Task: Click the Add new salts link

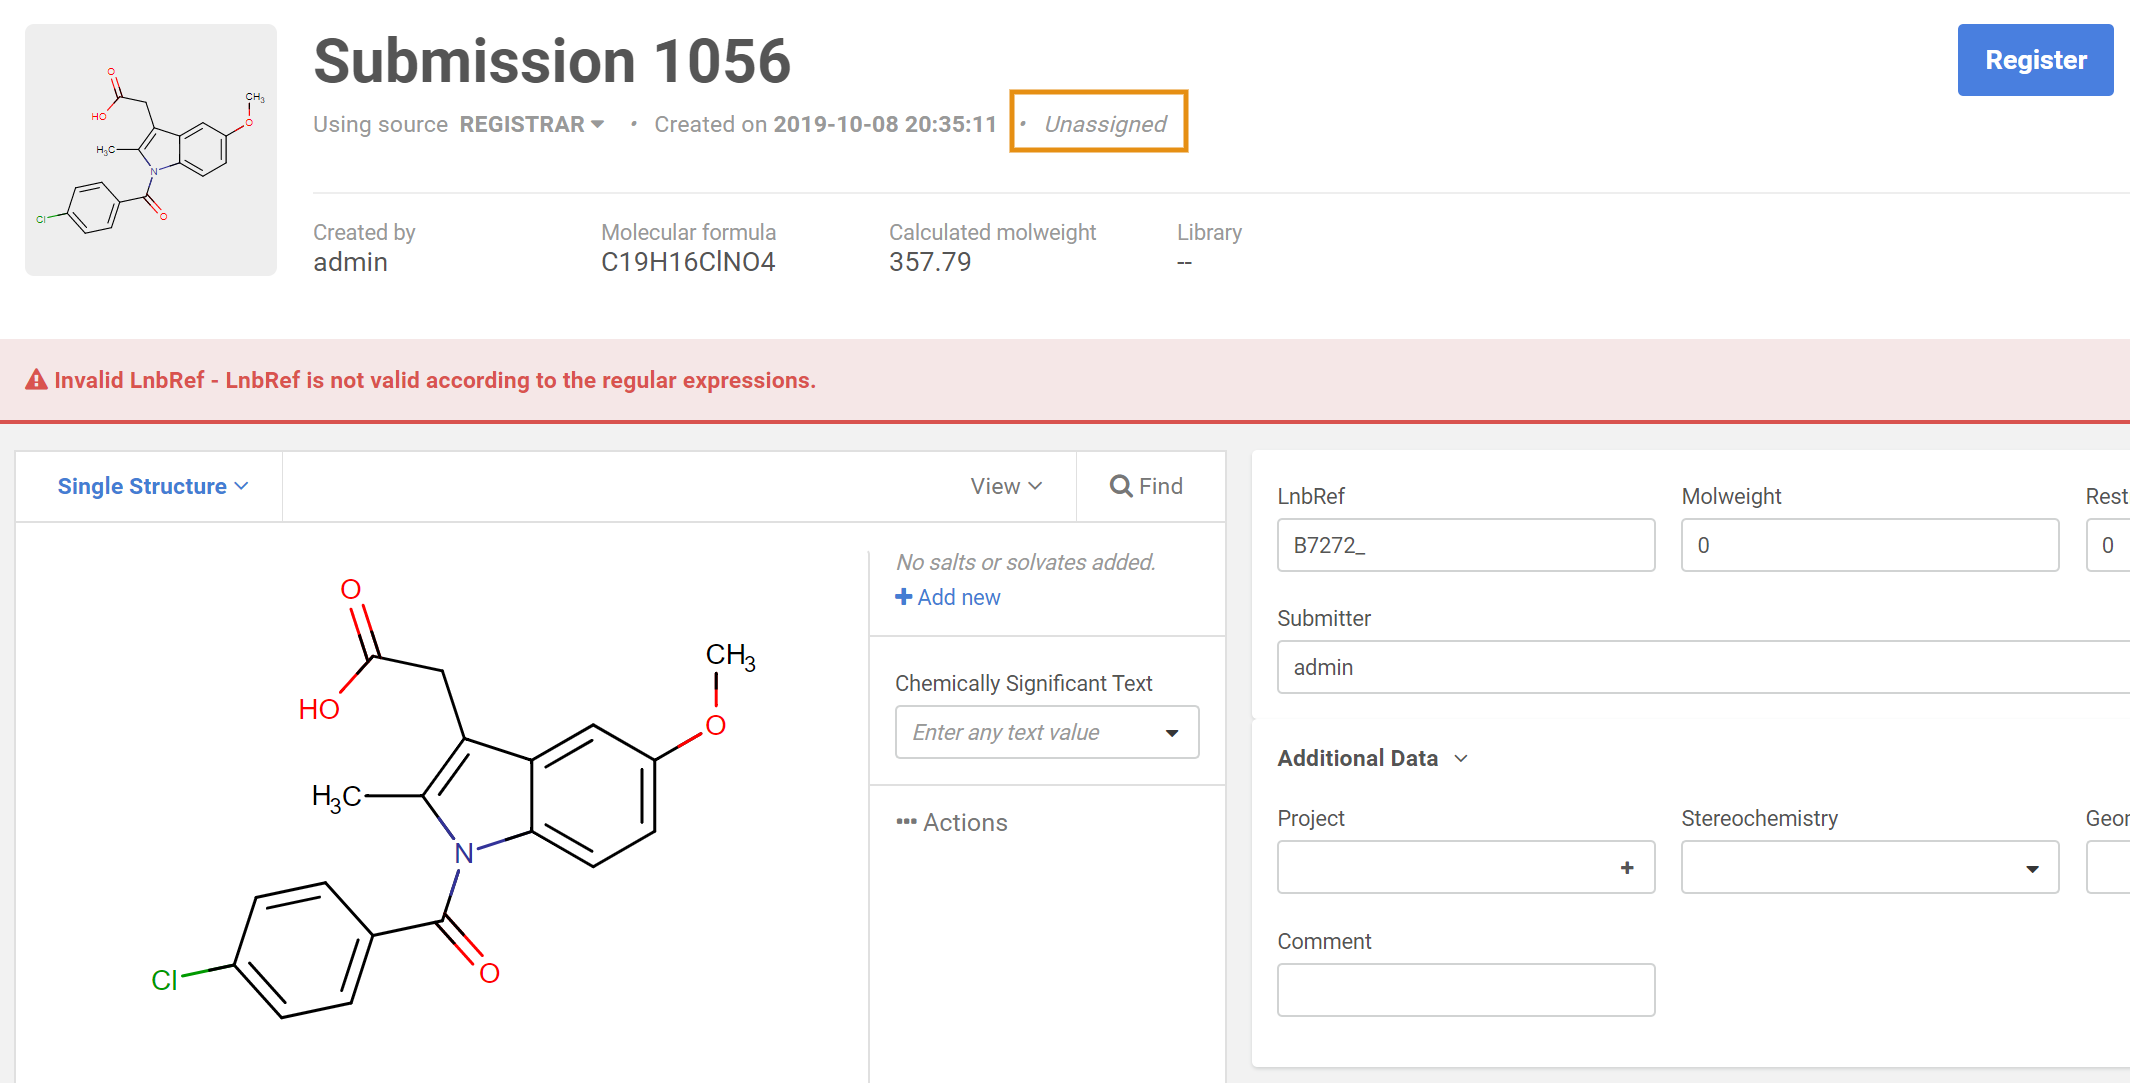Action: 958,597
